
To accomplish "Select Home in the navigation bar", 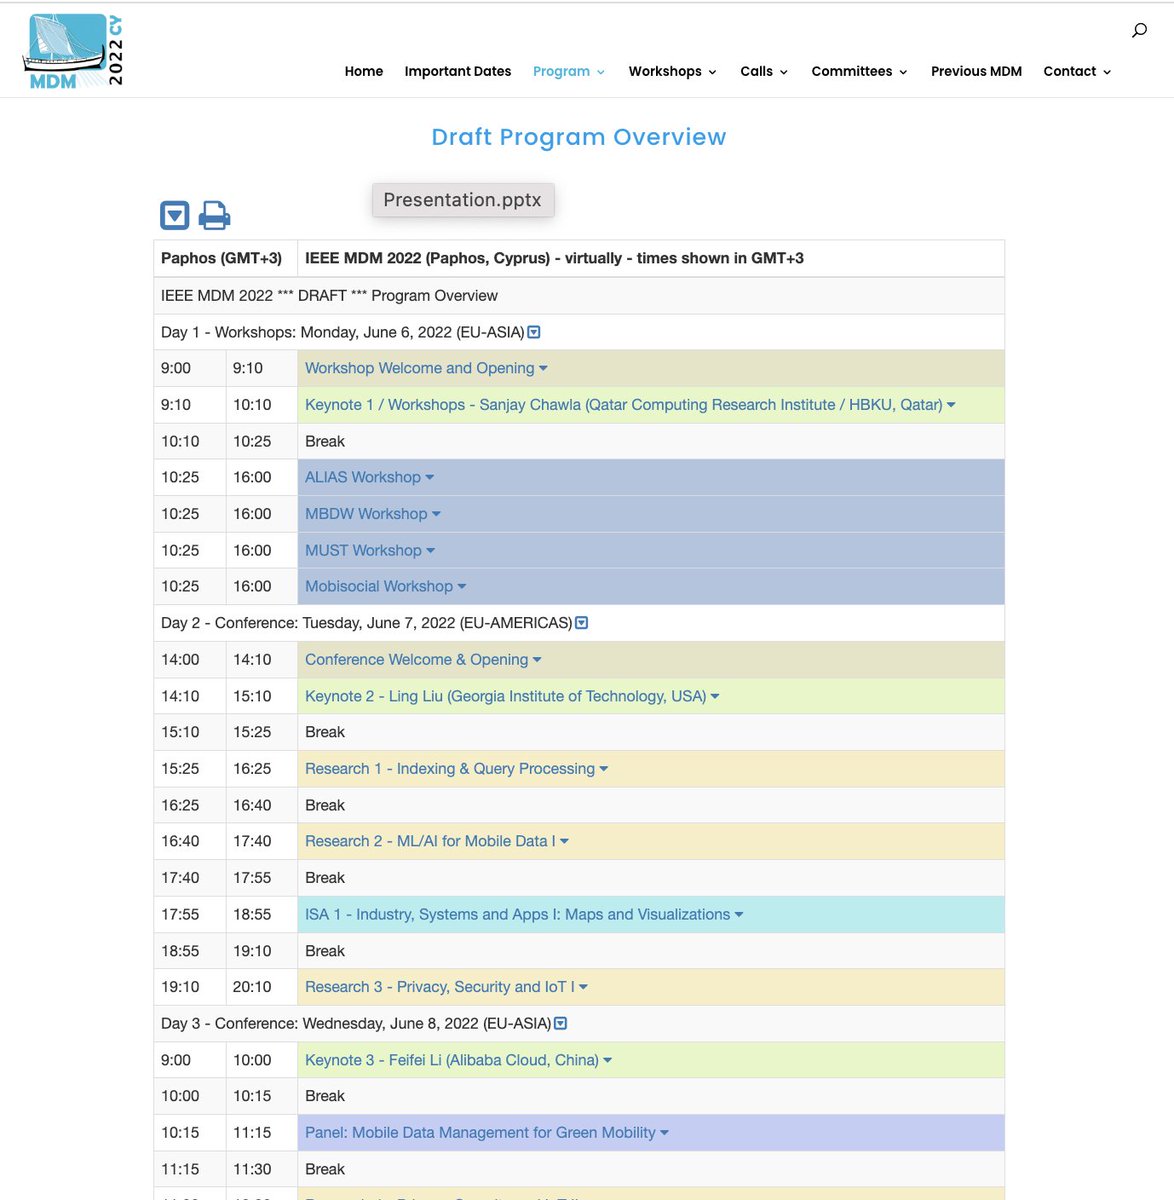I will [x=363, y=71].
